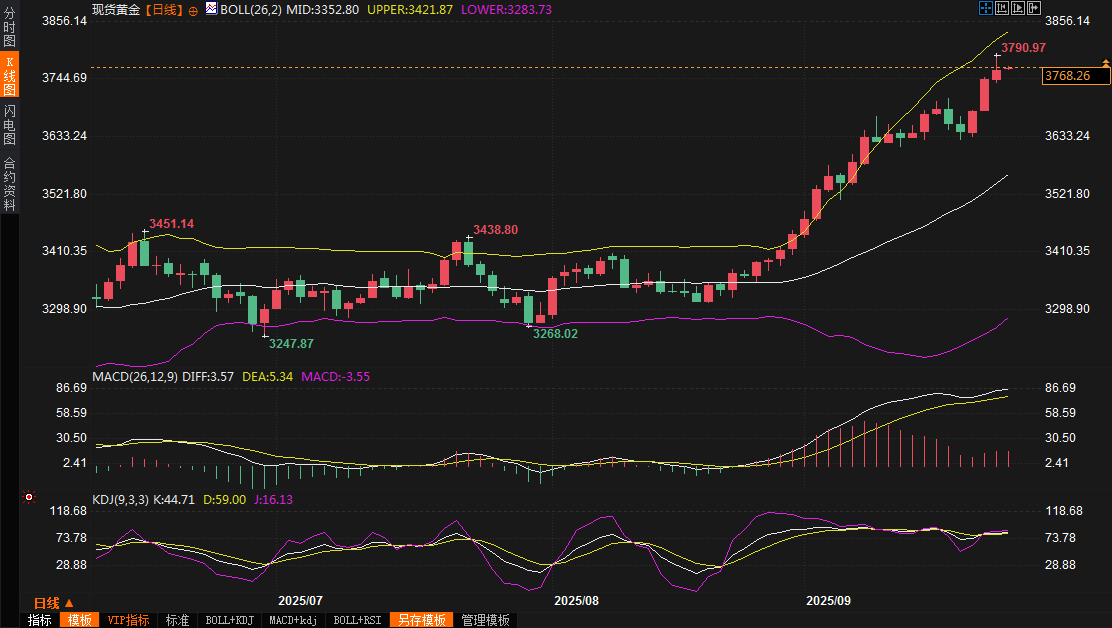Click the 3790.97 high price marker
Screen dimensions: 1112x628
tap(1023, 47)
